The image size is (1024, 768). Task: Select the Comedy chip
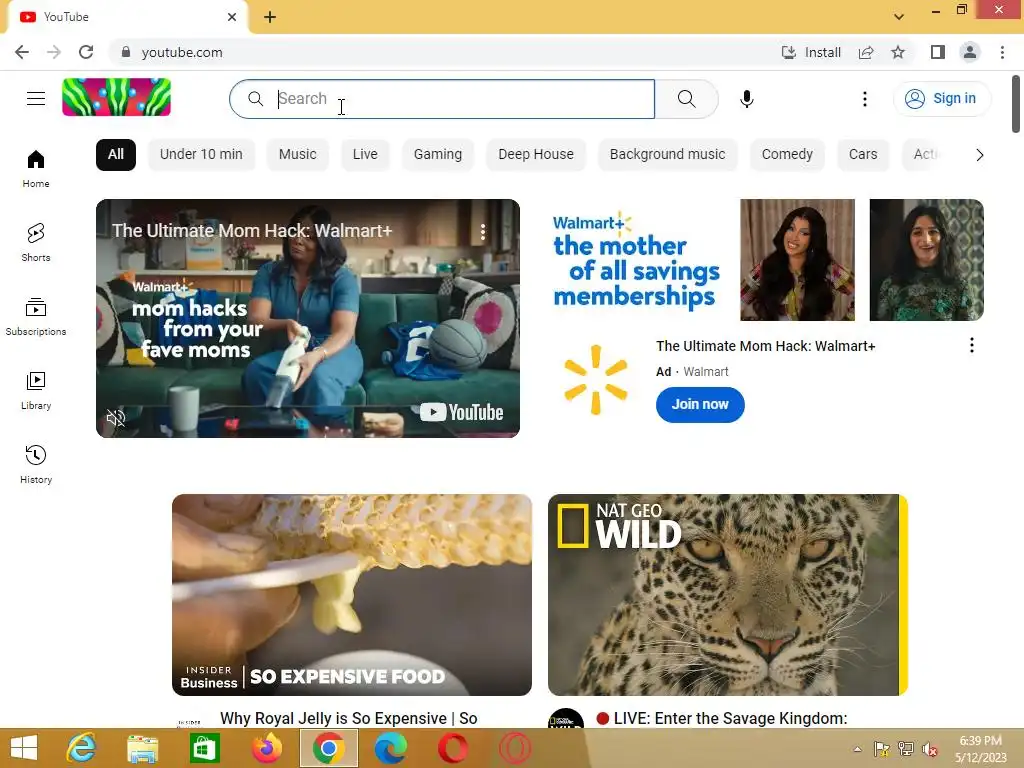coord(787,155)
